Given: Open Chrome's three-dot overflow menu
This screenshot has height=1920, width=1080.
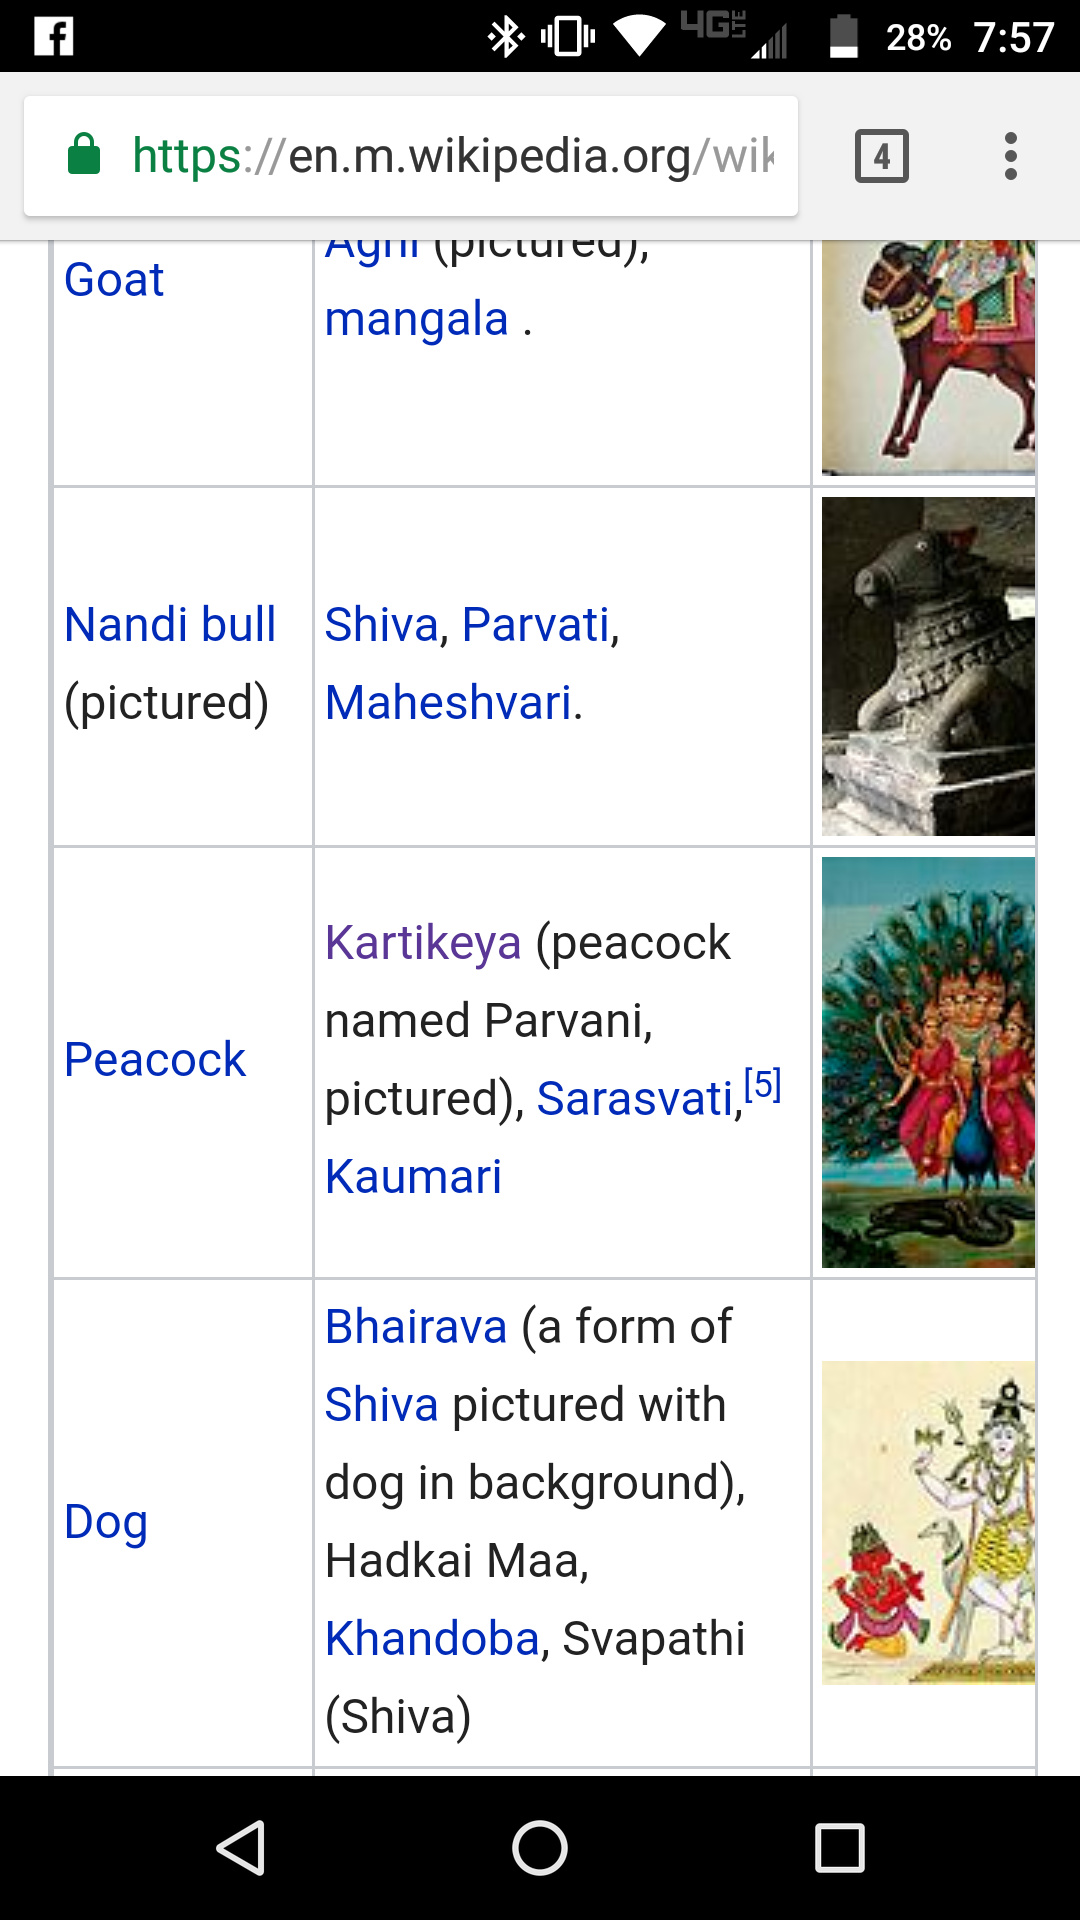Looking at the screenshot, I should coord(1010,156).
